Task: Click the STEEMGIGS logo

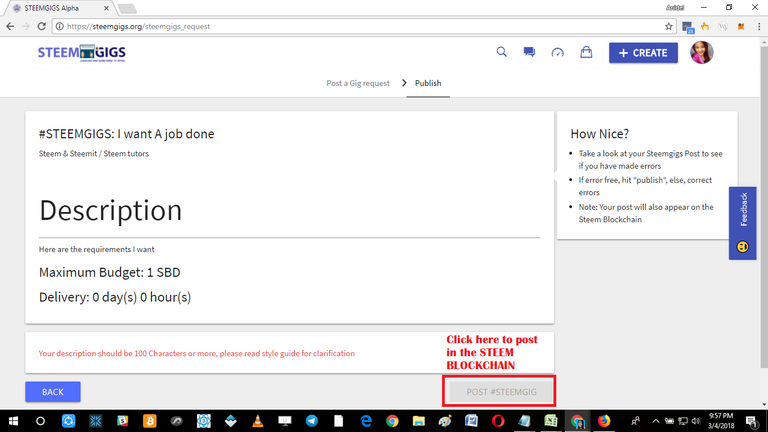Action: click(82, 53)
